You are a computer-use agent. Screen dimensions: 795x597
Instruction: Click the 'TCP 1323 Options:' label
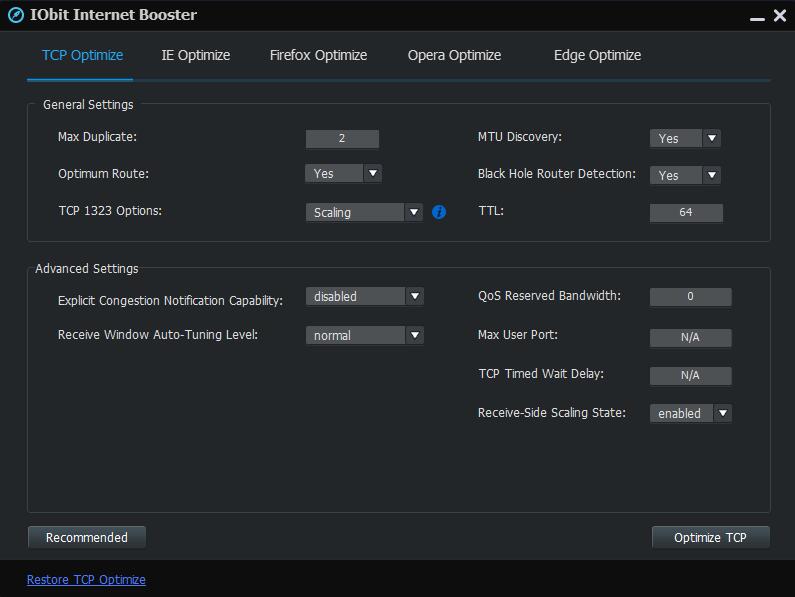point(110,211)
